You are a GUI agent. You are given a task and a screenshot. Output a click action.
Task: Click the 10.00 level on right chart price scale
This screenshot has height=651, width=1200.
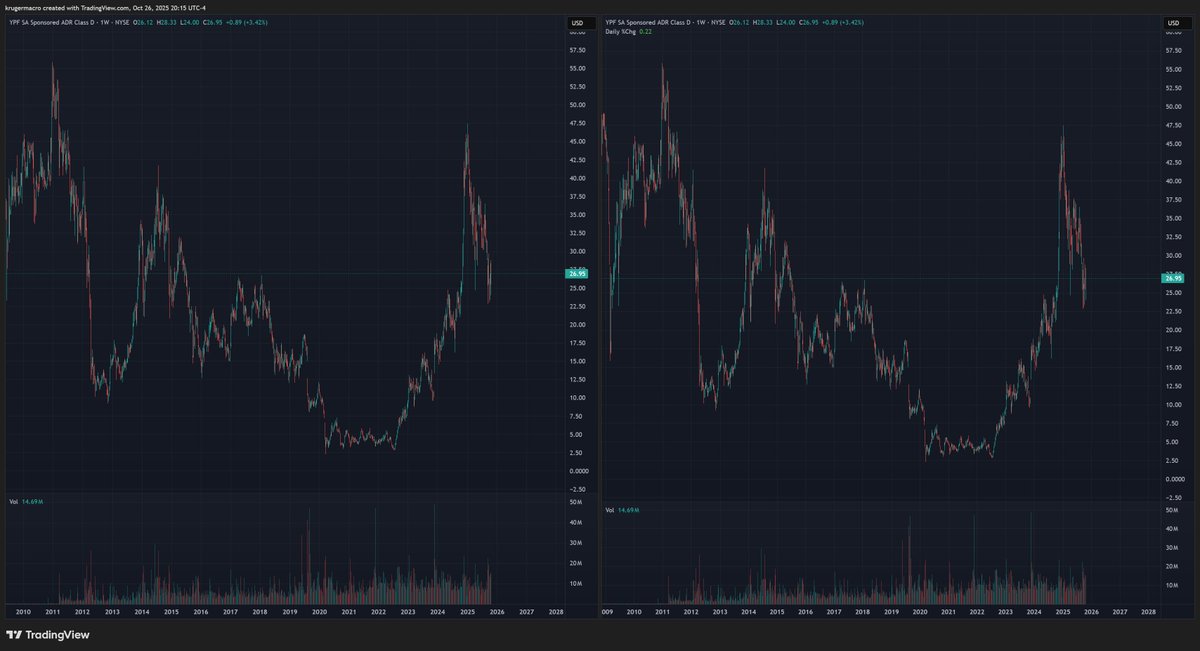point(1172,405)
